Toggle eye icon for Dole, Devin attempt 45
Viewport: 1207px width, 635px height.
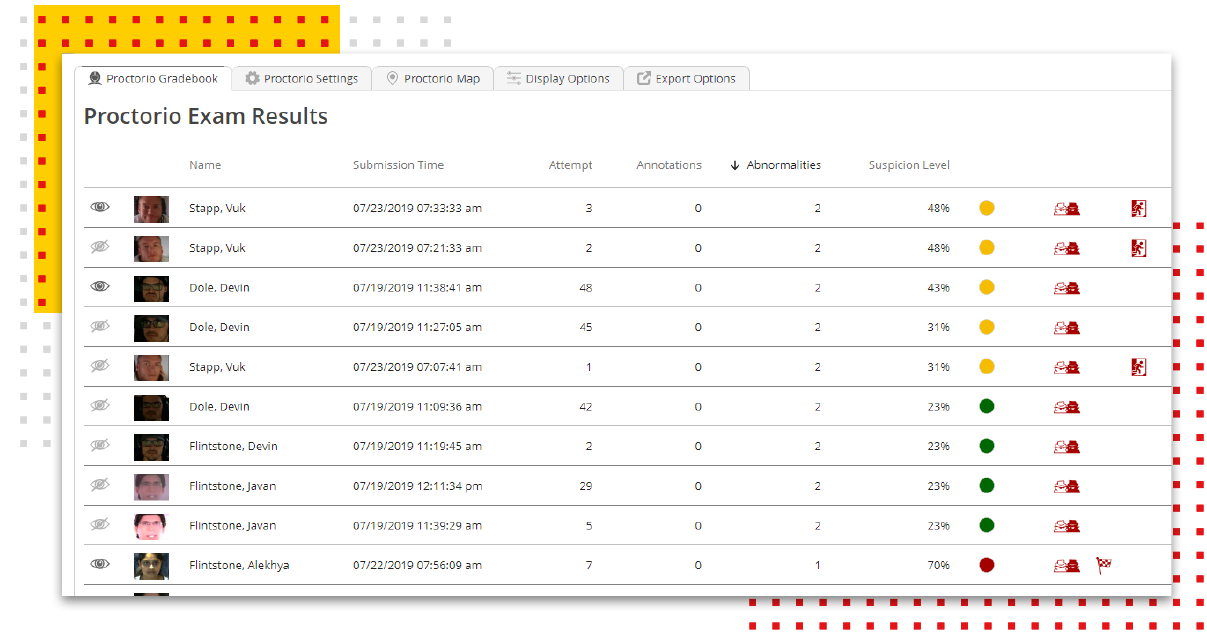pyautogui.click(x=100, y=326)
